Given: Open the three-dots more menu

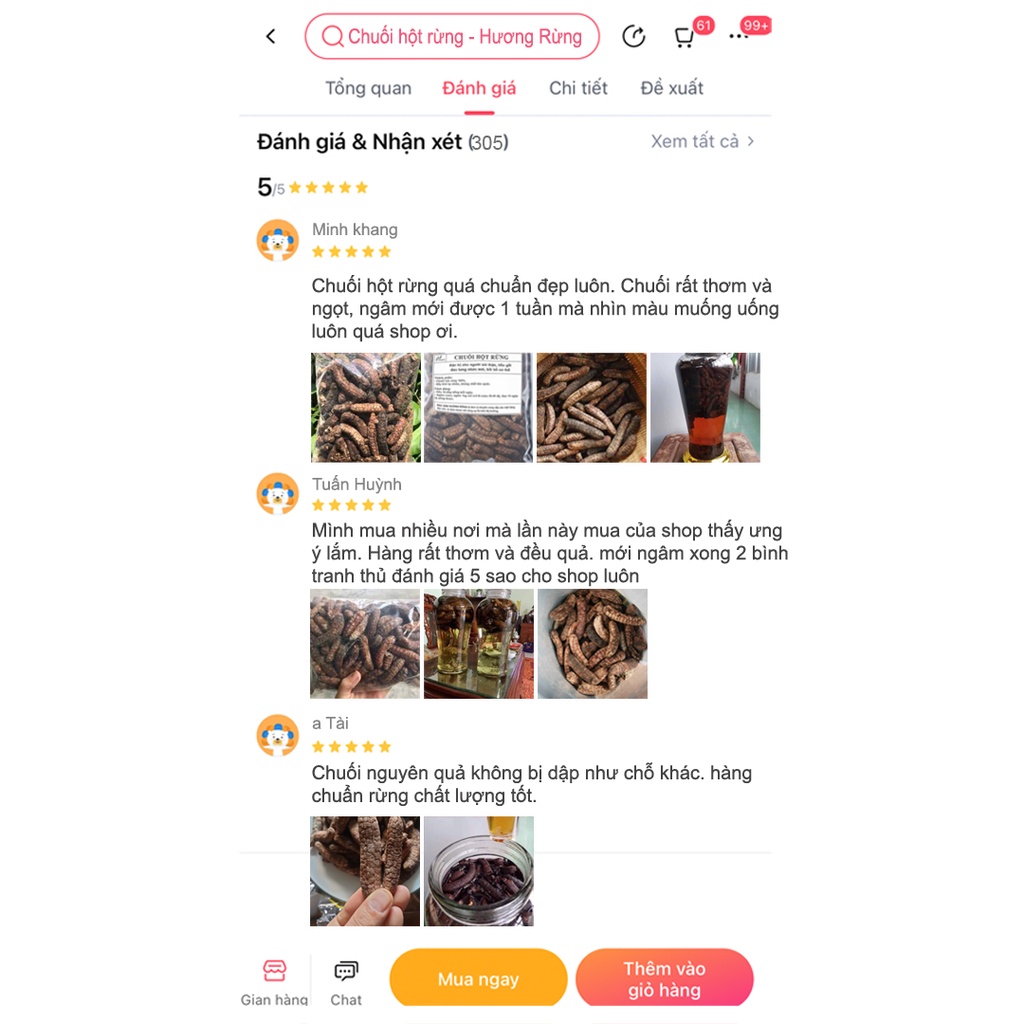Looking at the screenshot, I should (739, 37).
